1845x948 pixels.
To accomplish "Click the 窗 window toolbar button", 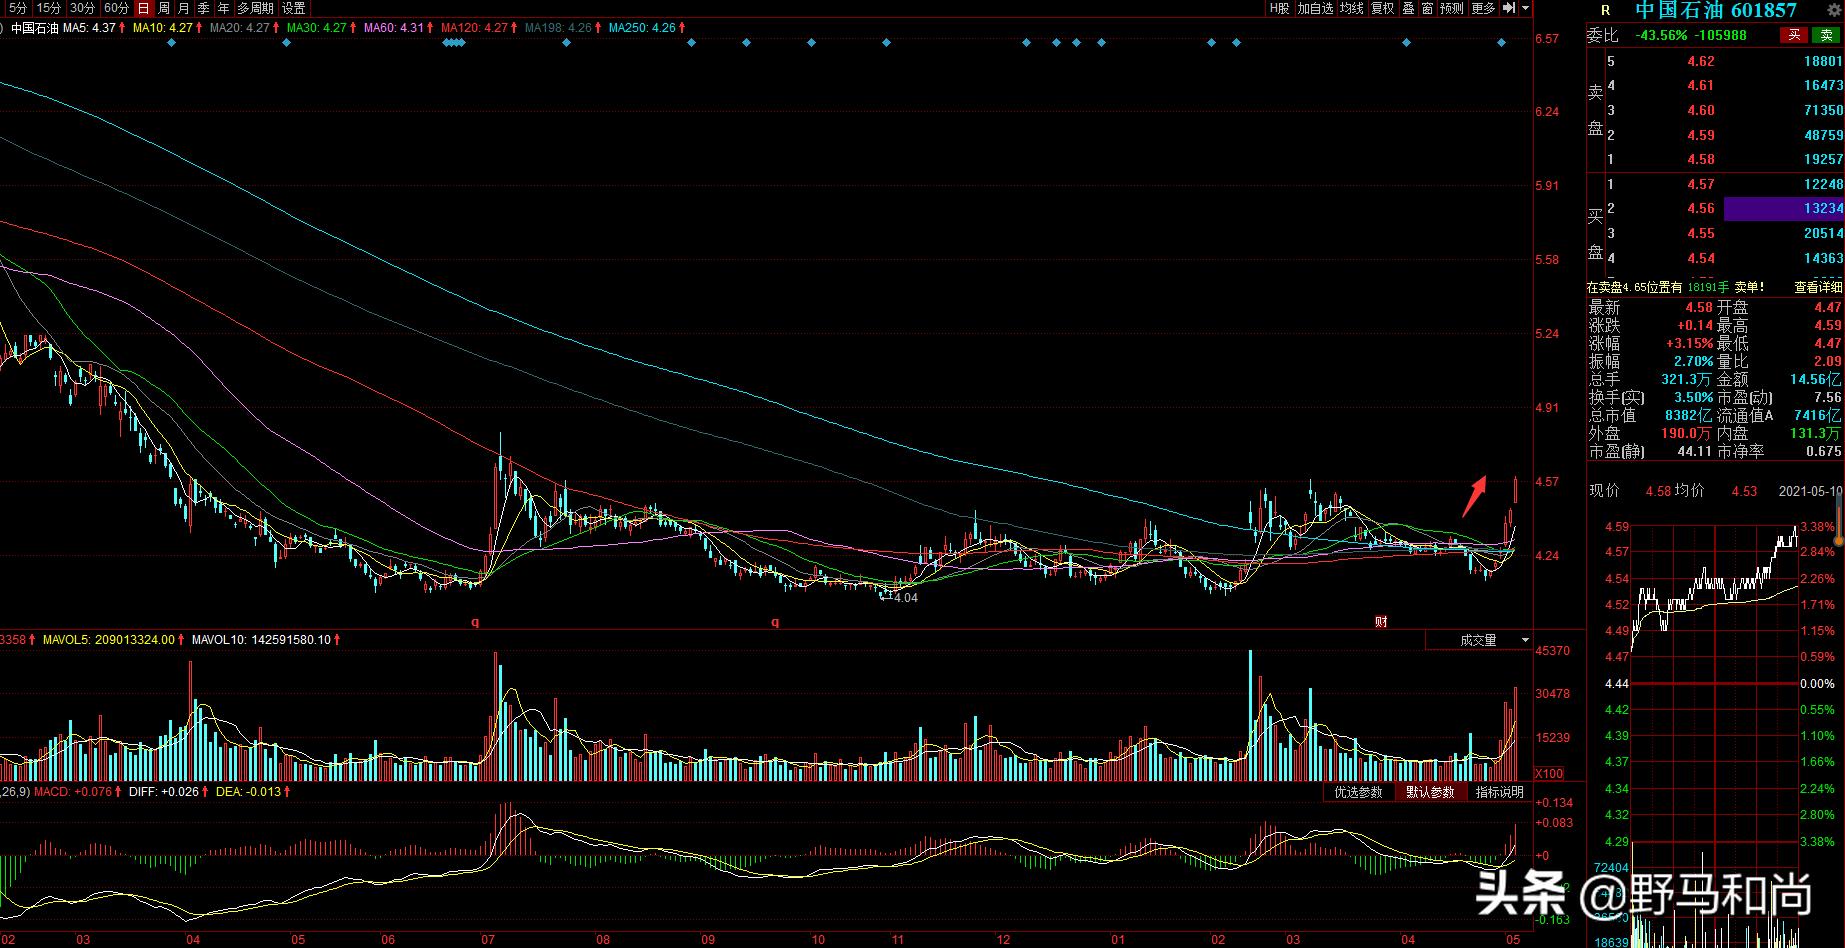I will point(1427,8).
